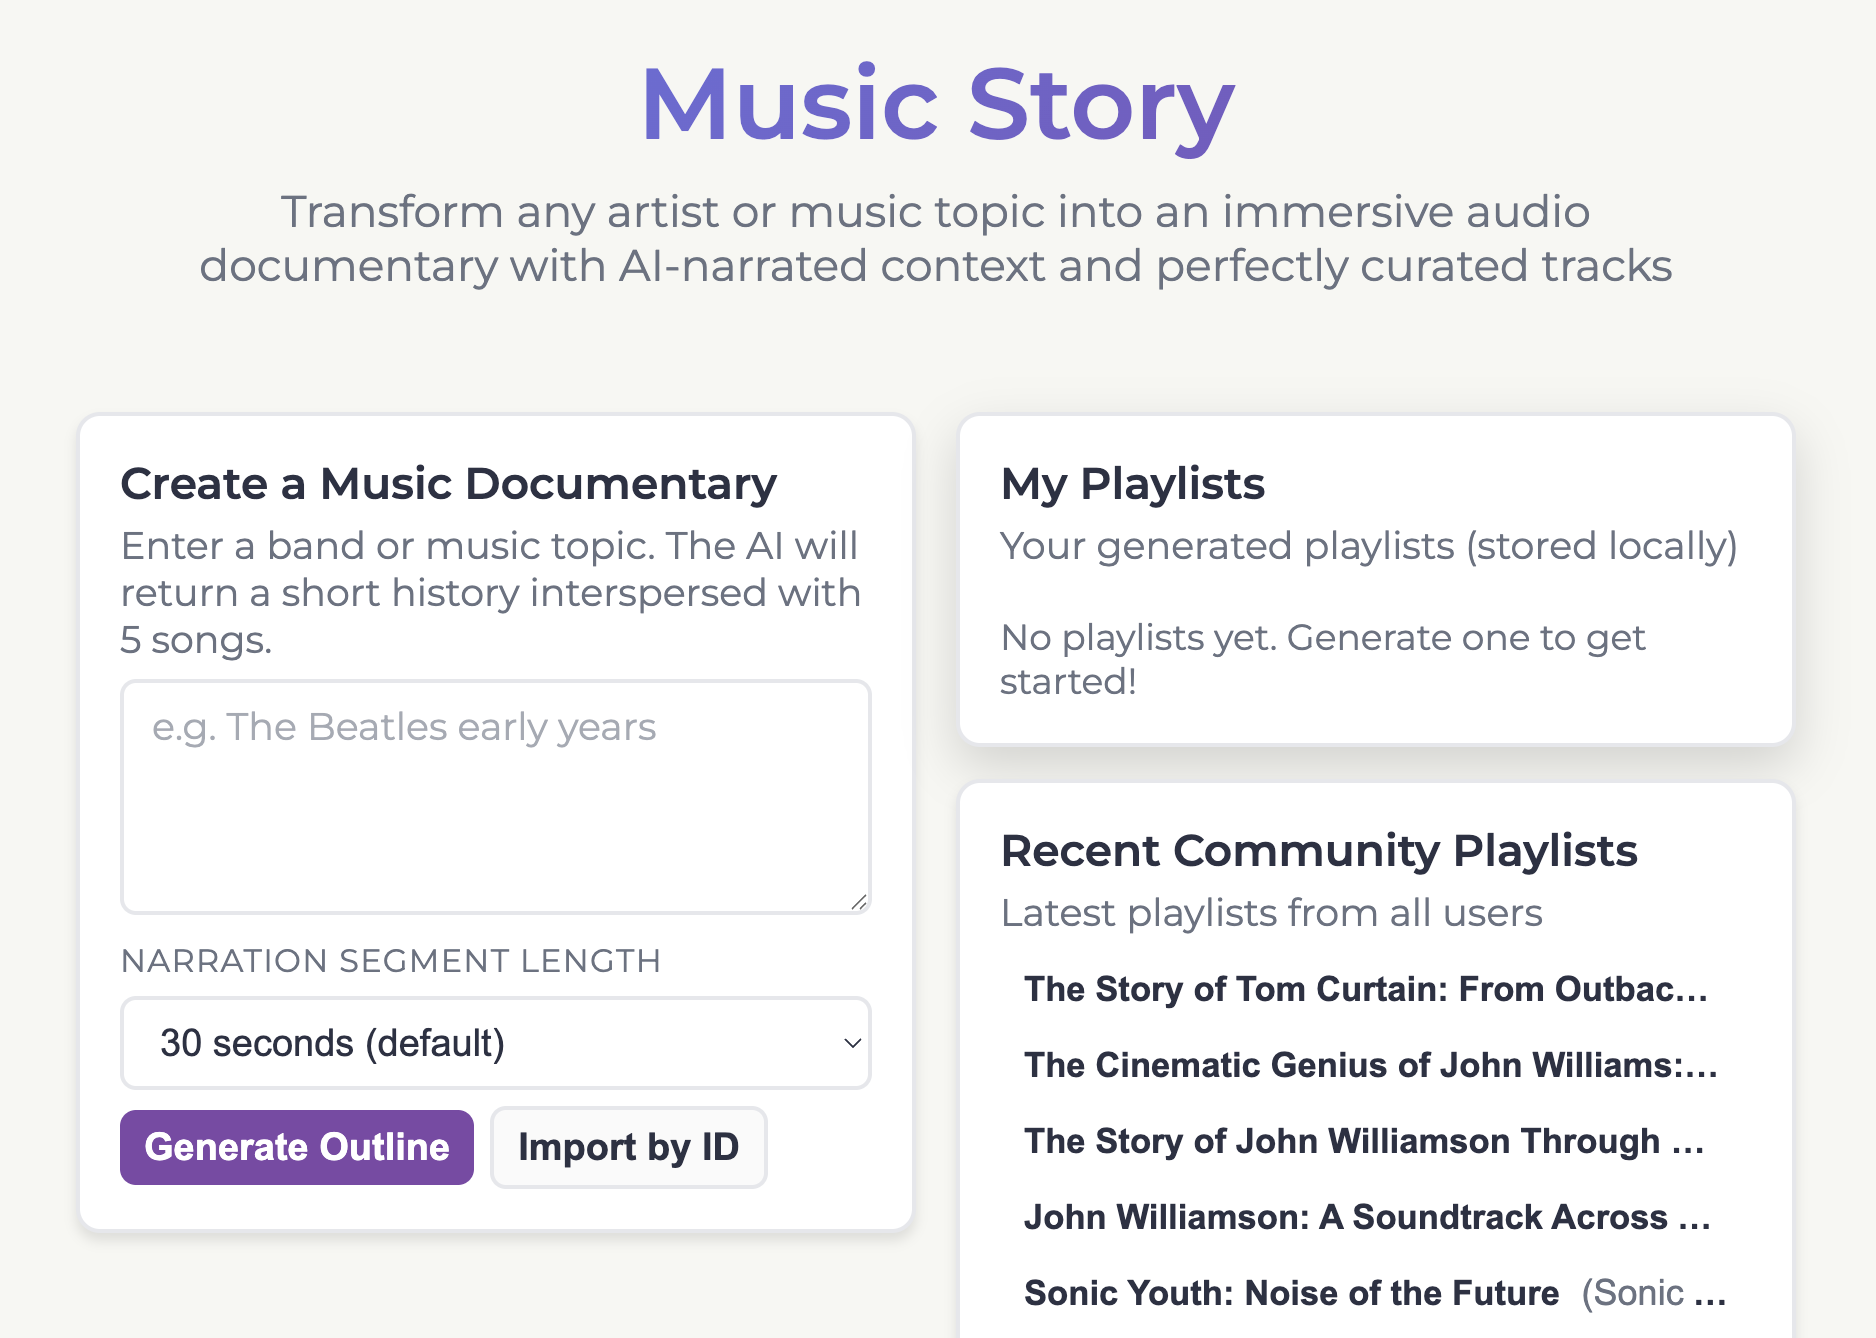Click the Recent Community Playlists heading
The image size is (1876, 1338).
click(x=1318, y=851)
